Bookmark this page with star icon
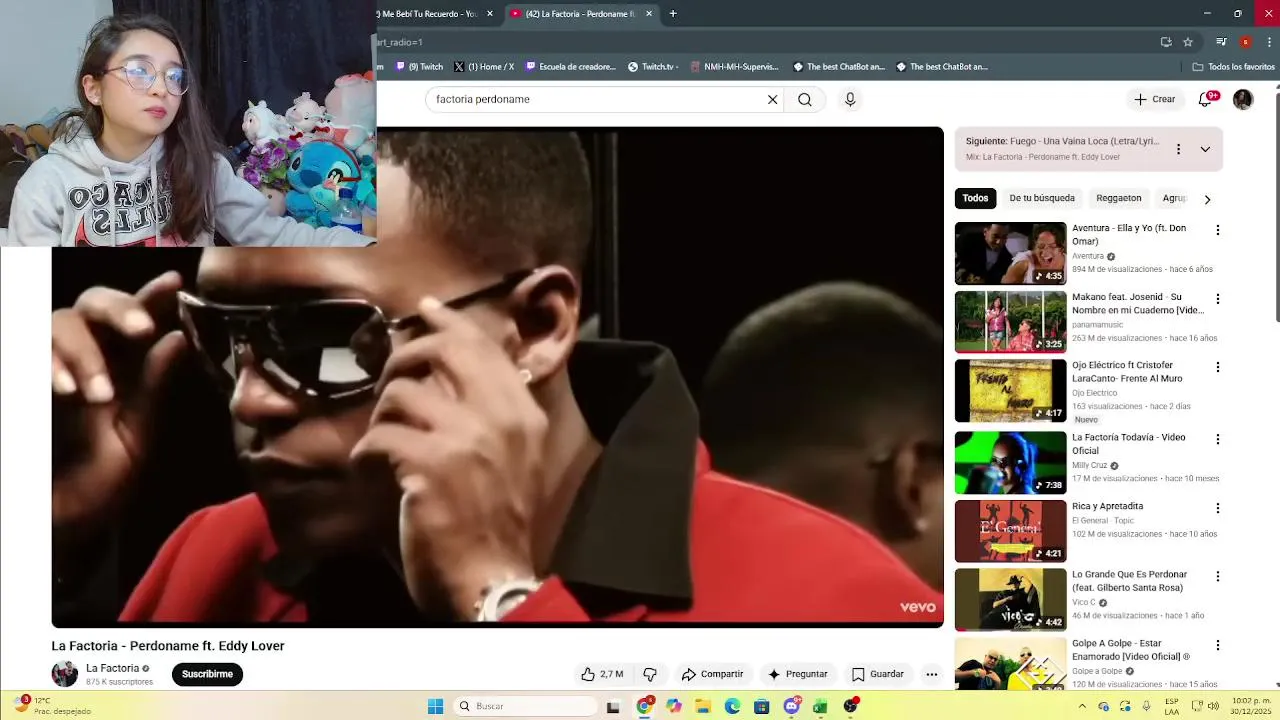The height and width of the screenshot is (720, 1280). pyautogui.click(x=1188, y=42)
